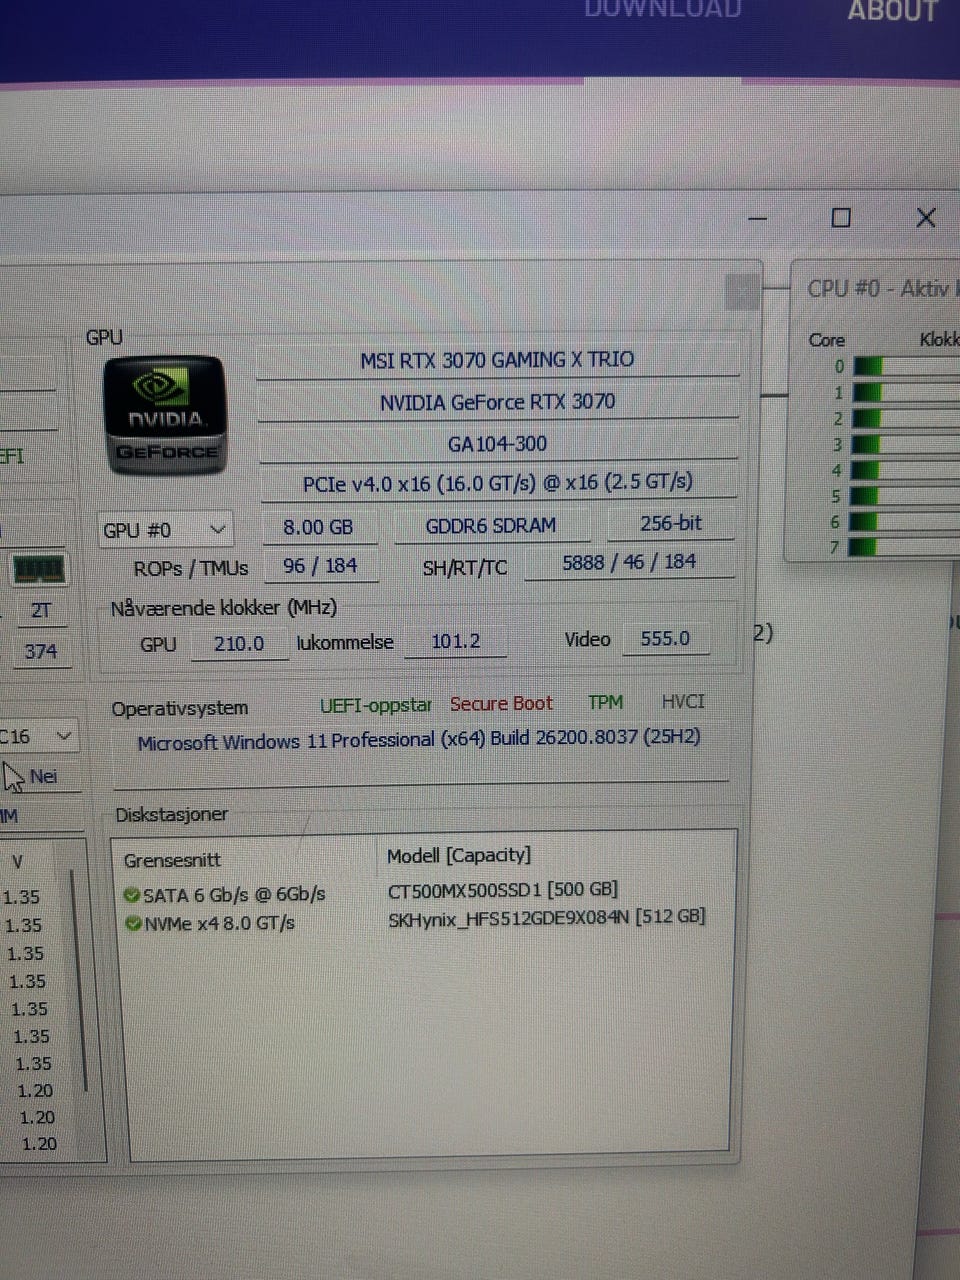Select the SKHynix_HFS512GDE9X084N [512 GB] drive row
Image resolution: width=960 pixels, height=1280 pixels.
[547, 917]
